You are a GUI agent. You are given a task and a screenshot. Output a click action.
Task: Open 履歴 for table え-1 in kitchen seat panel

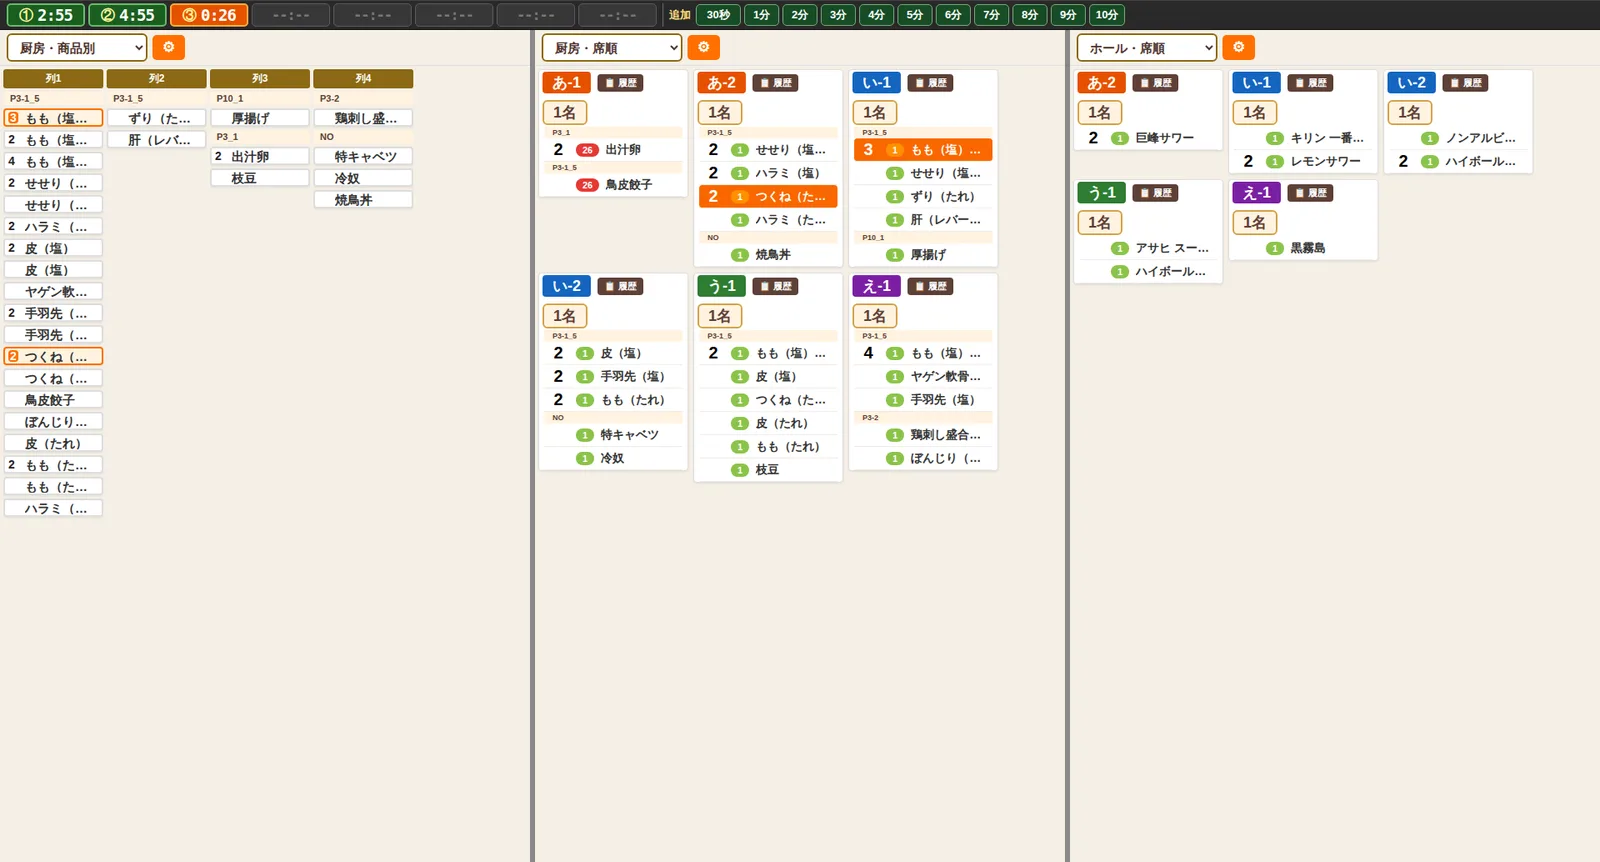(x=930, y=286)
